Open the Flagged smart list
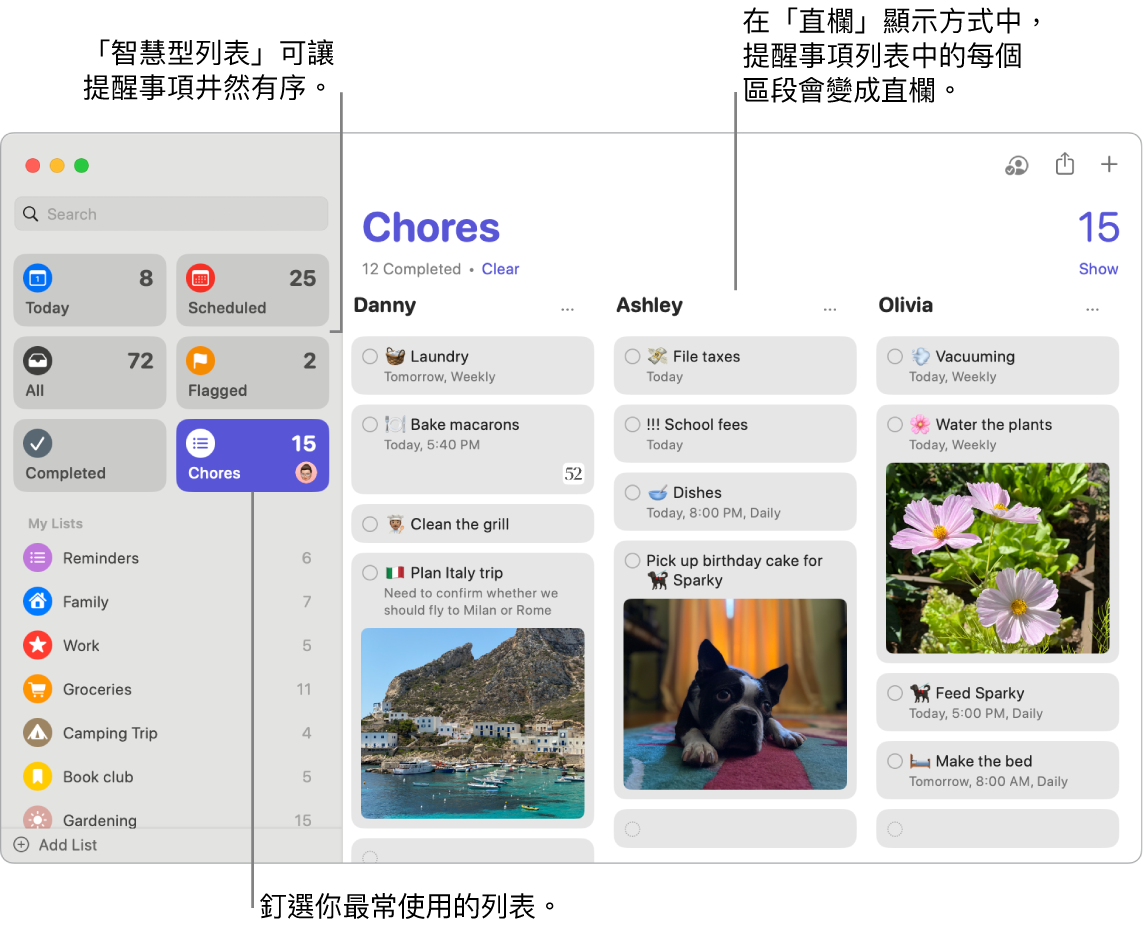1144x926 pixels. (x=252, y=373)
